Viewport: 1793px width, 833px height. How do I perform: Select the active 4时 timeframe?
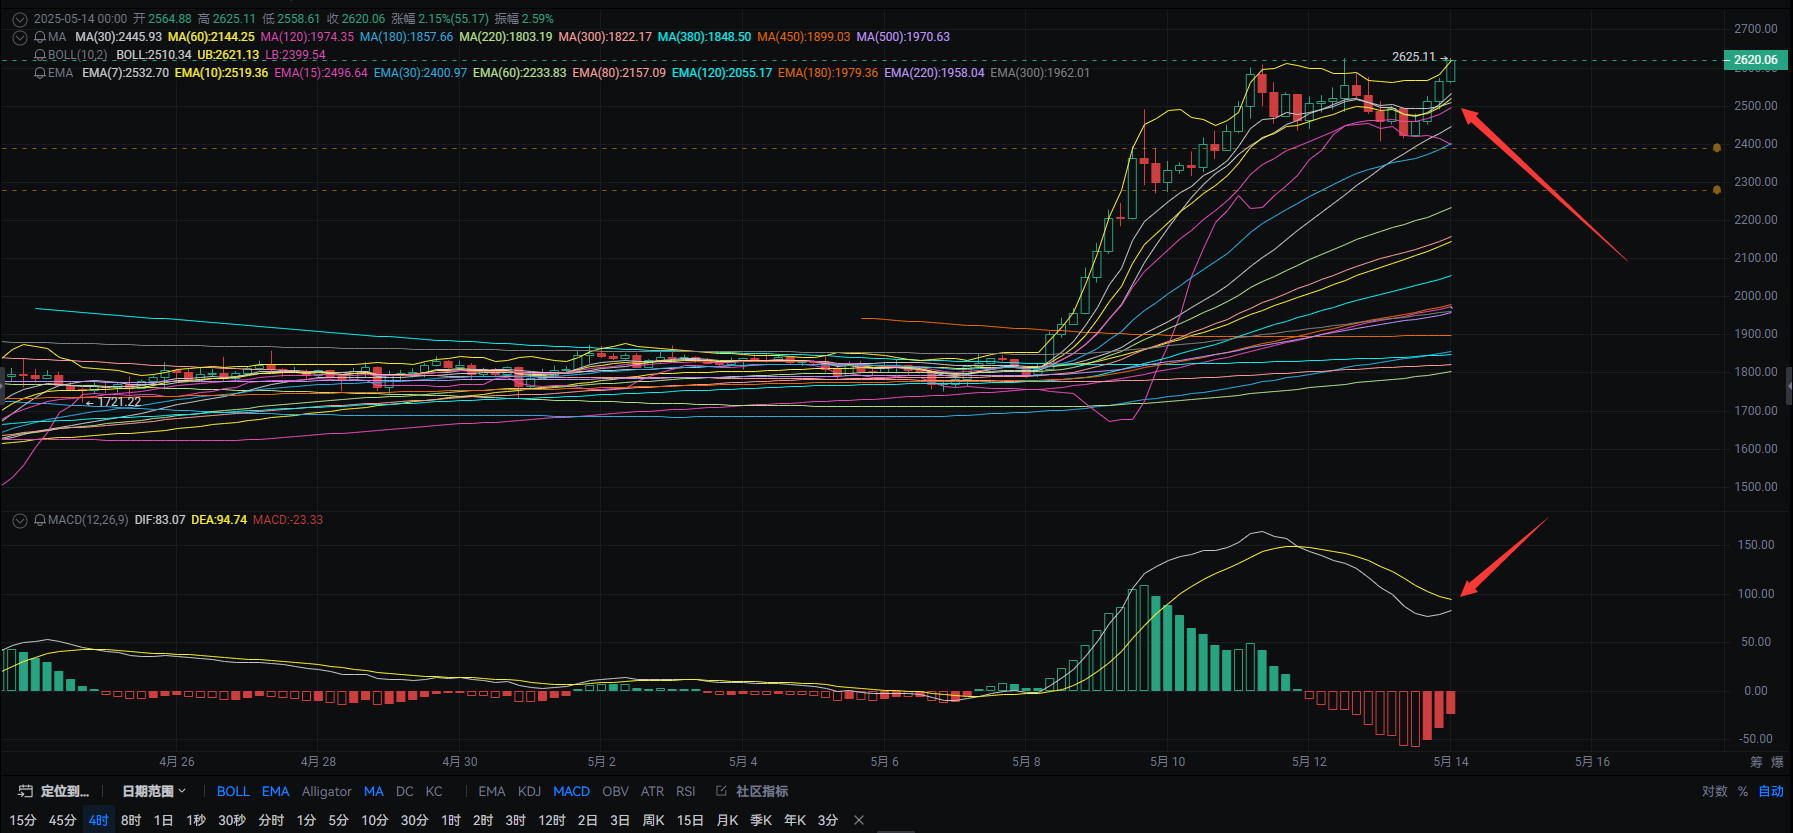pos(98,820)
